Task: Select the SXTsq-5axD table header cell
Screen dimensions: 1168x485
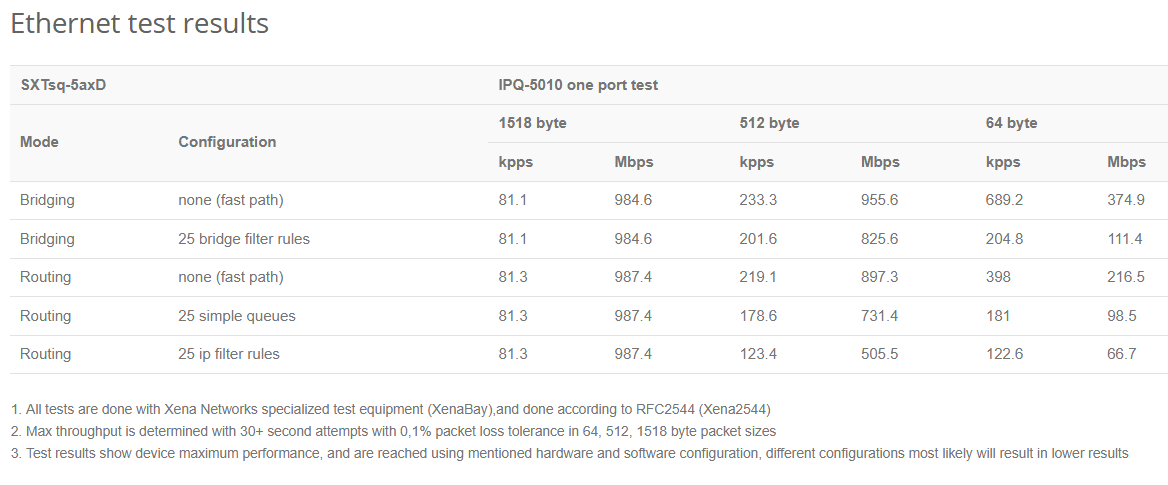Action: tap(63, 85)
